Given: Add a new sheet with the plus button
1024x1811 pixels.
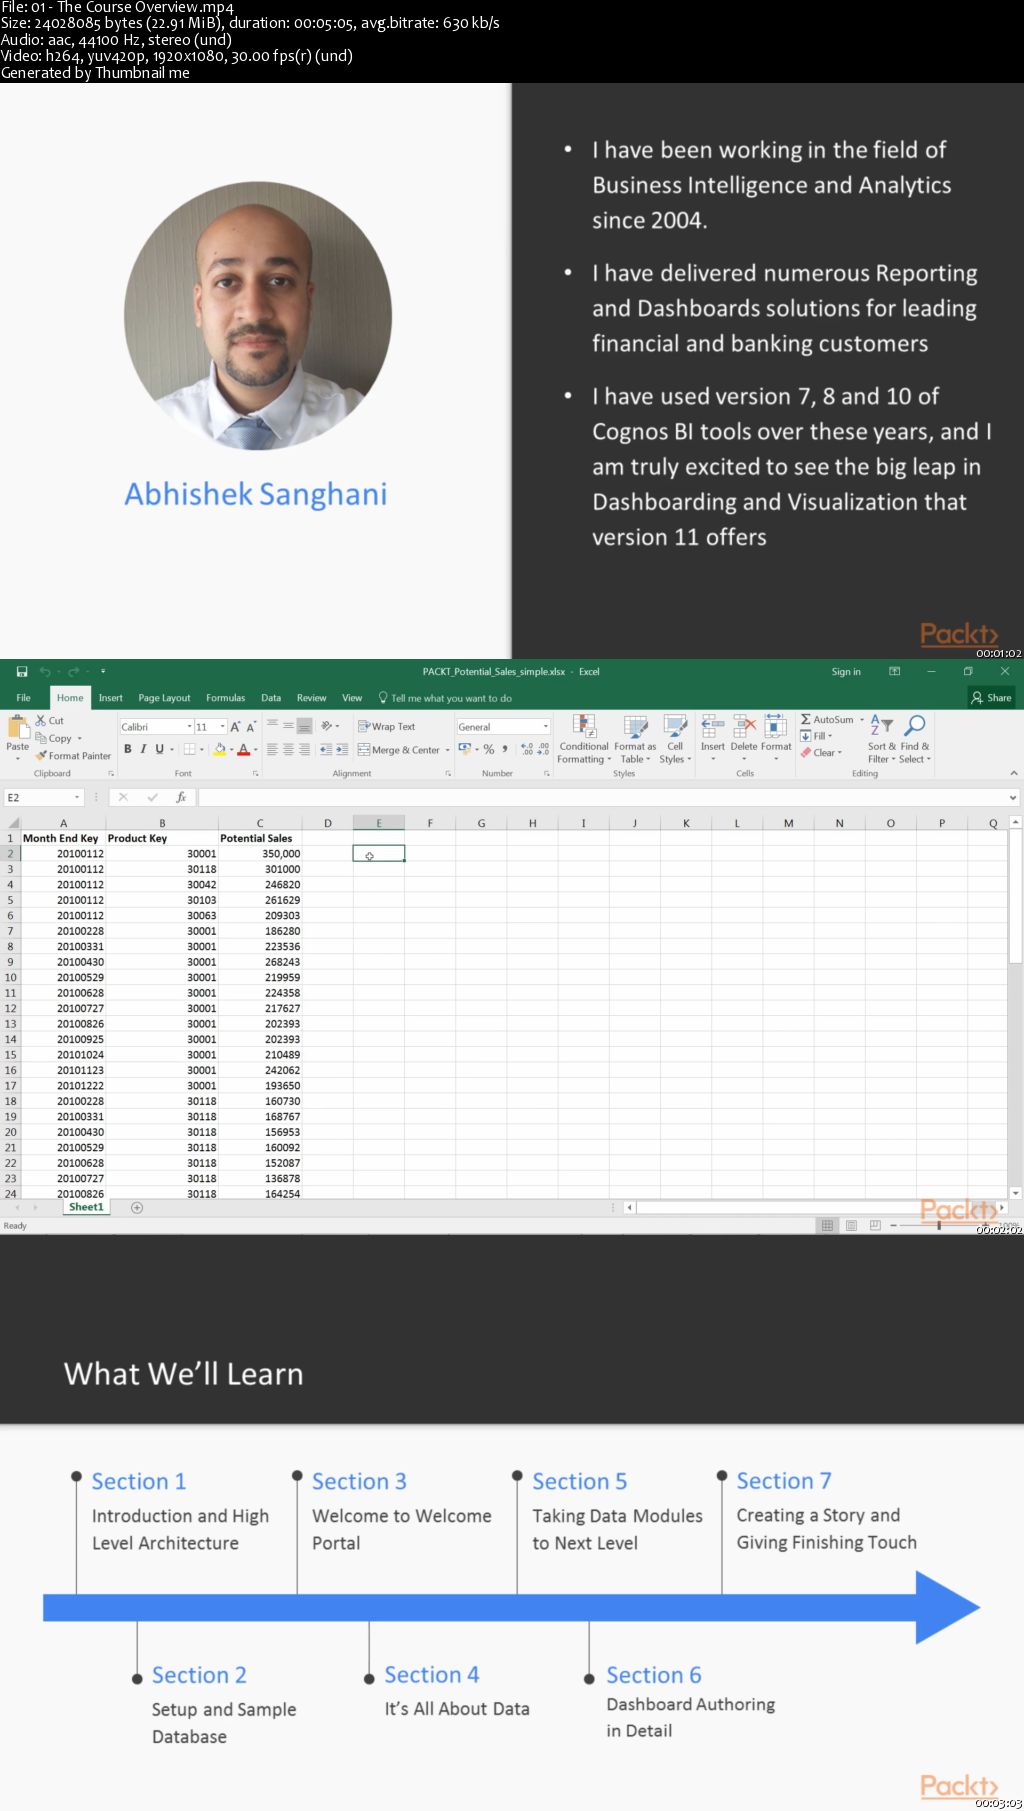Looking at the screenshot, I should tap(137, 1208).
